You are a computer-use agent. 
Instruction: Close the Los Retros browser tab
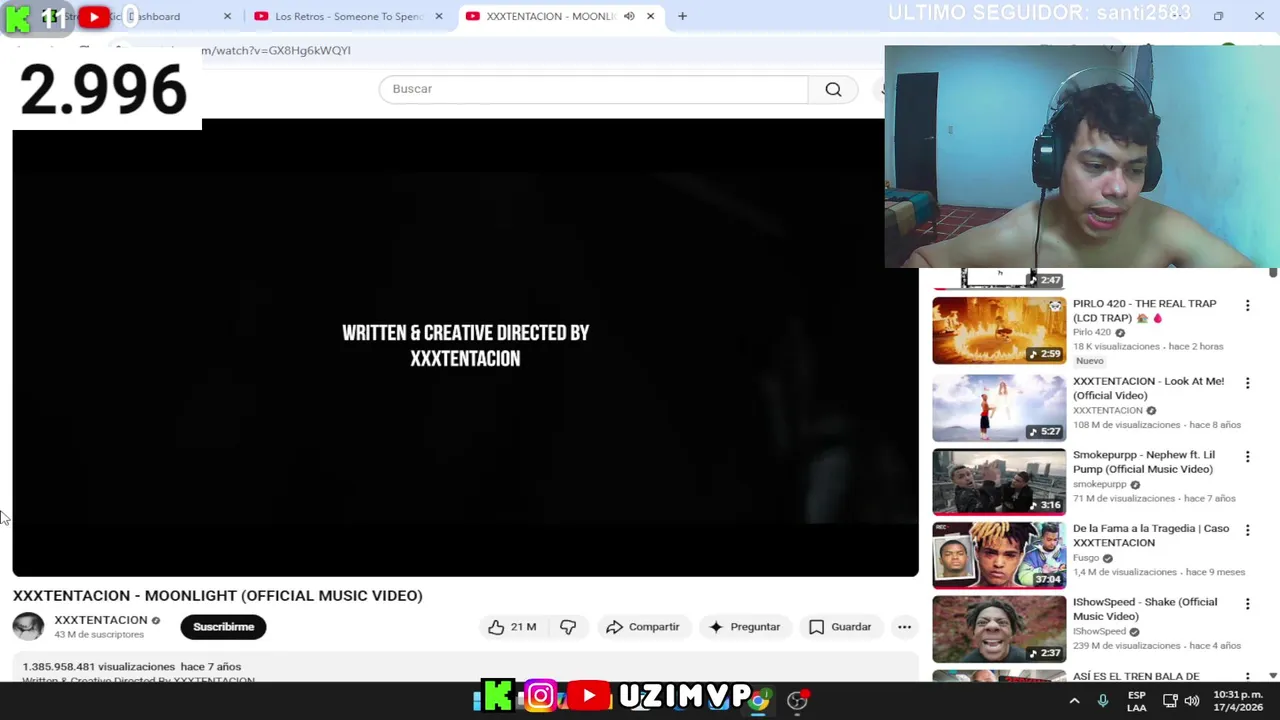[438, 16]
